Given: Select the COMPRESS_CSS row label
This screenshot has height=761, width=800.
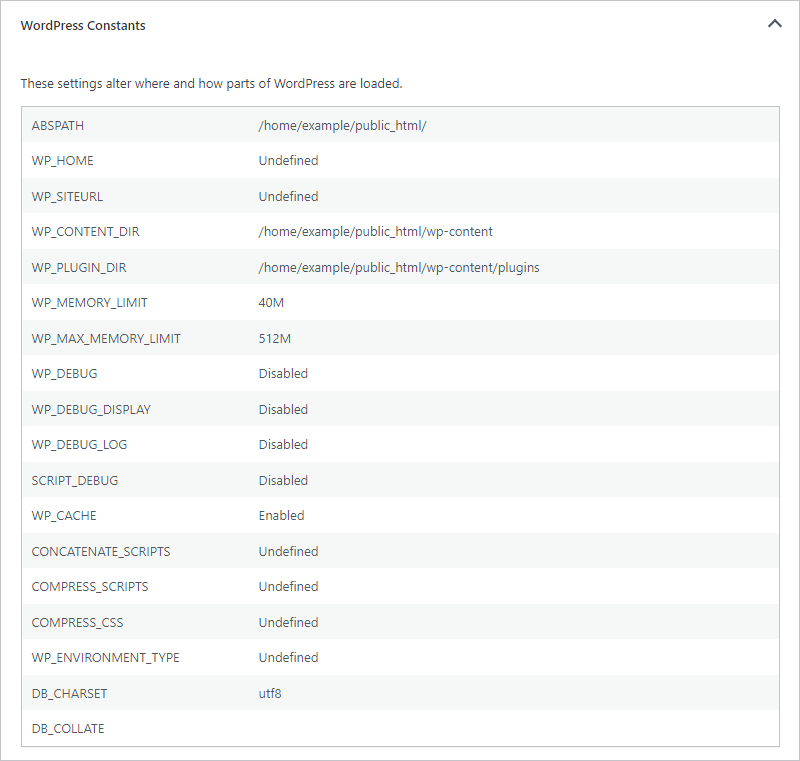Looking at the screenshot, I should 77,622.
